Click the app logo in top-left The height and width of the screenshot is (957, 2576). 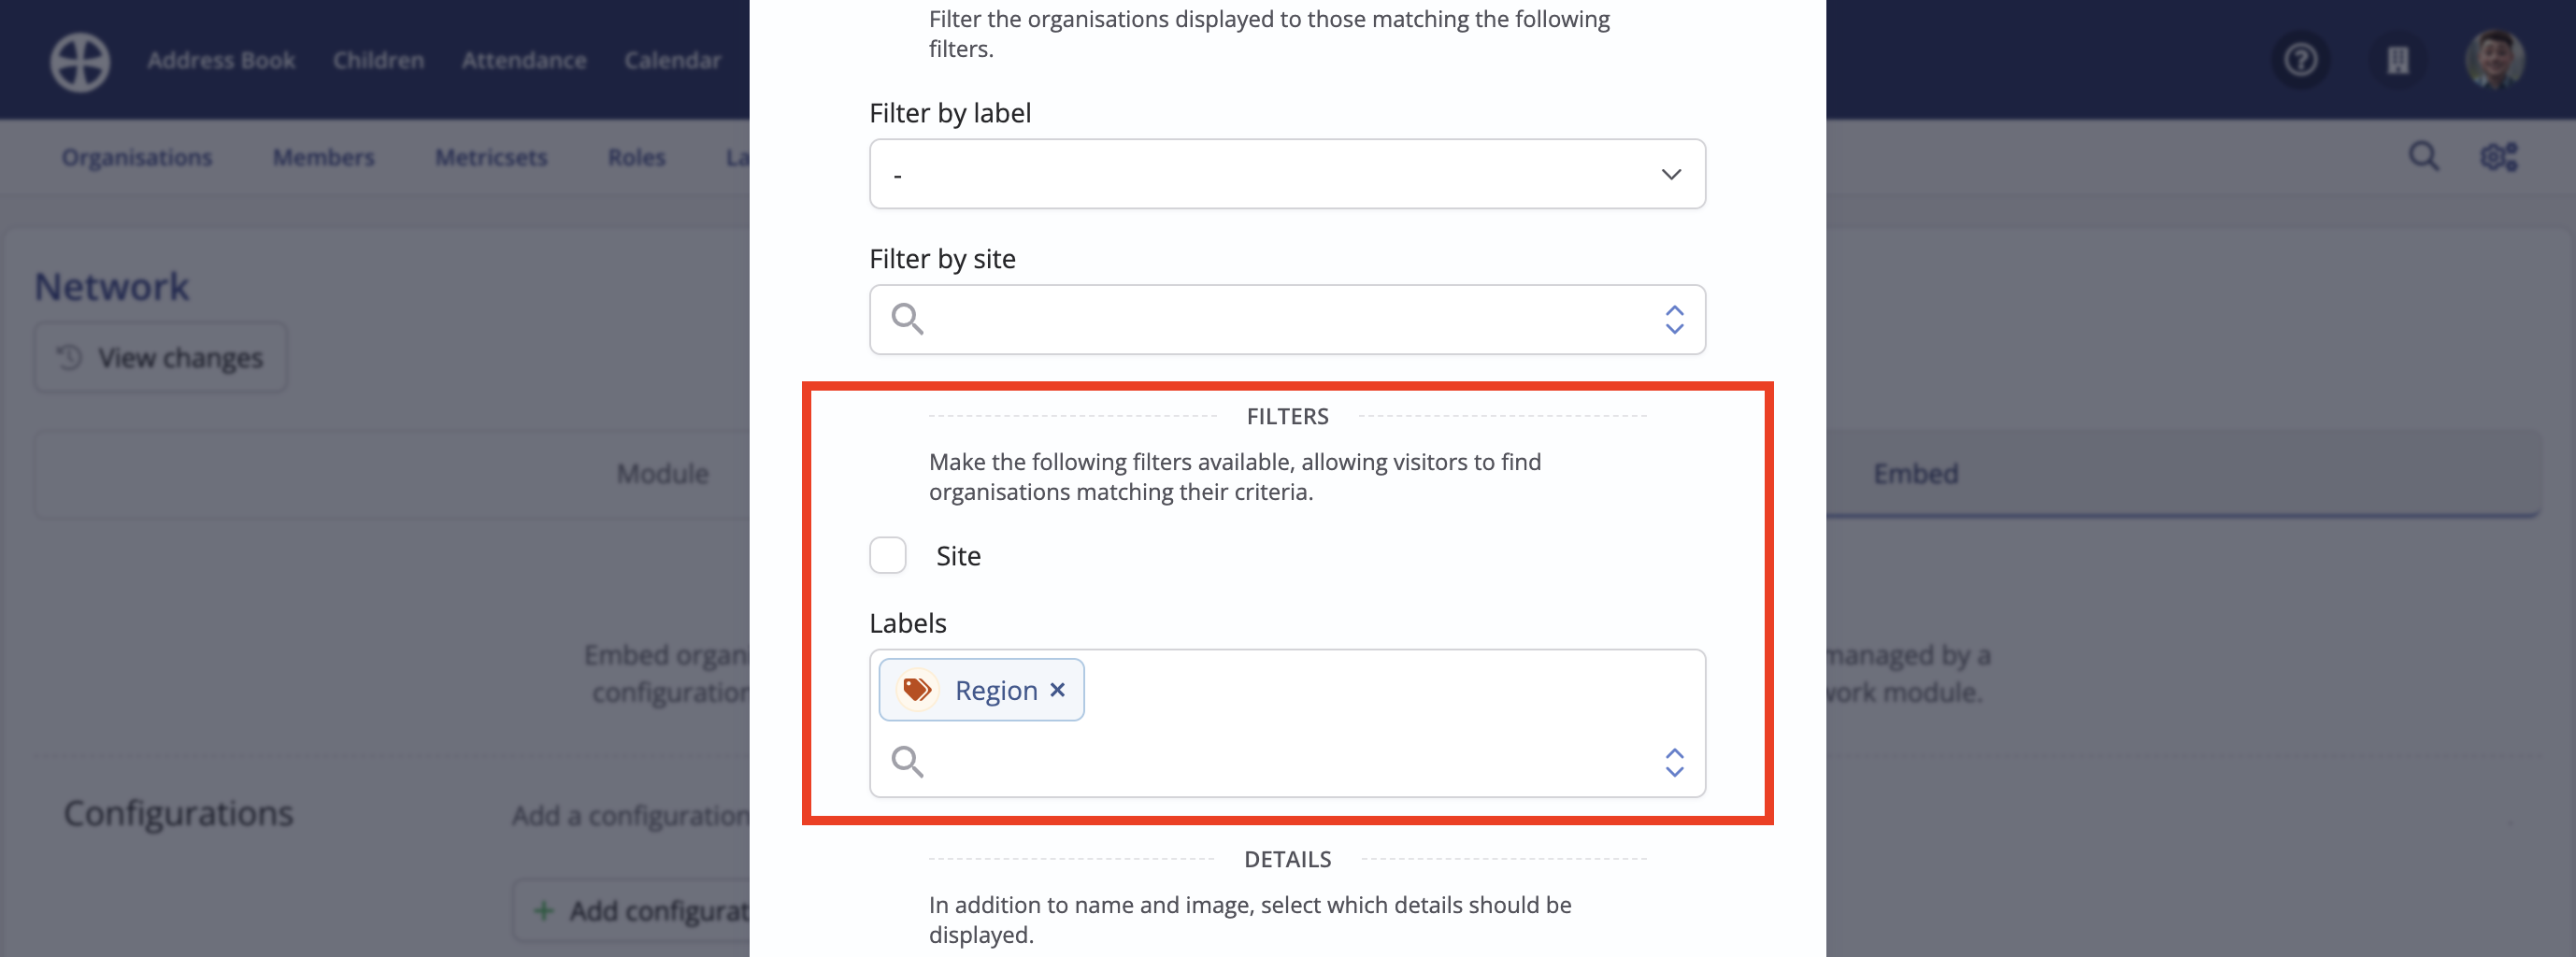tap(80, 62)
